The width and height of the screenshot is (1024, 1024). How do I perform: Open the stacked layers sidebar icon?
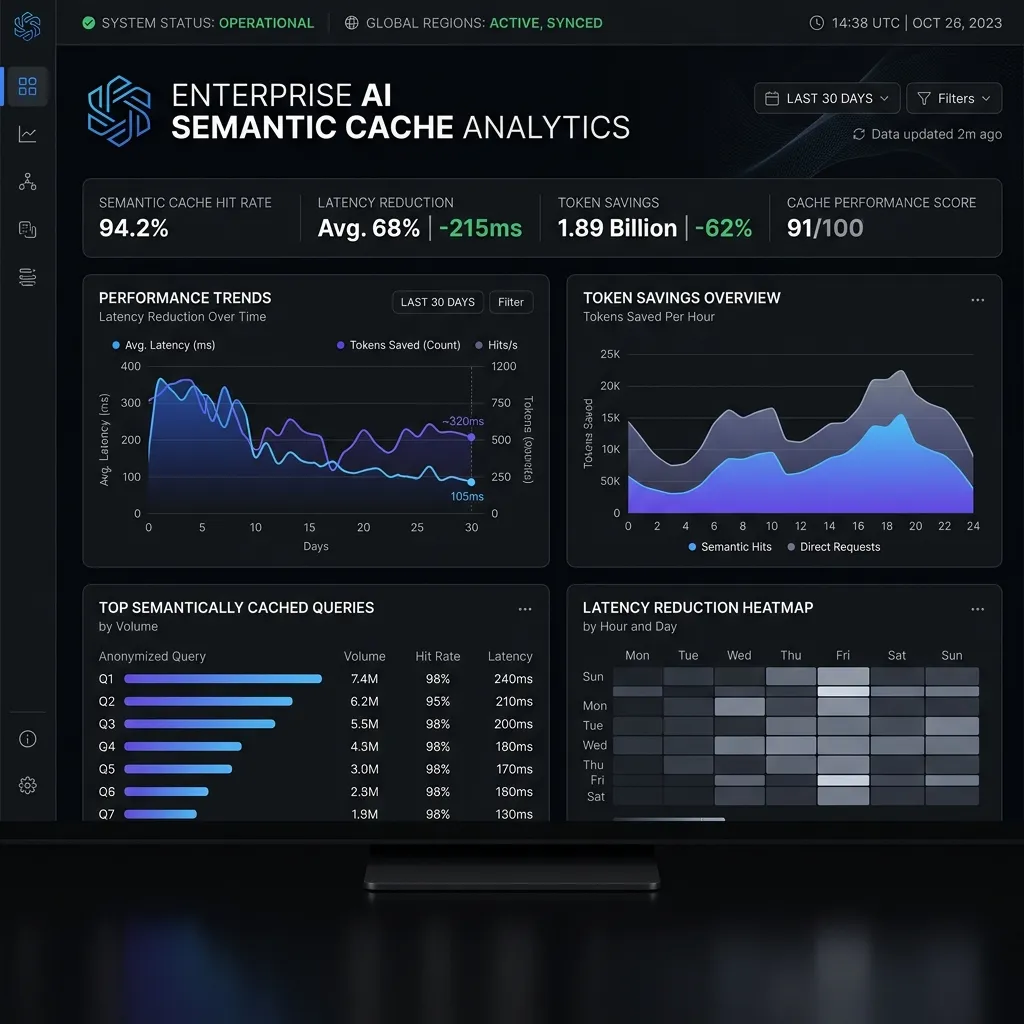point(27,277)
